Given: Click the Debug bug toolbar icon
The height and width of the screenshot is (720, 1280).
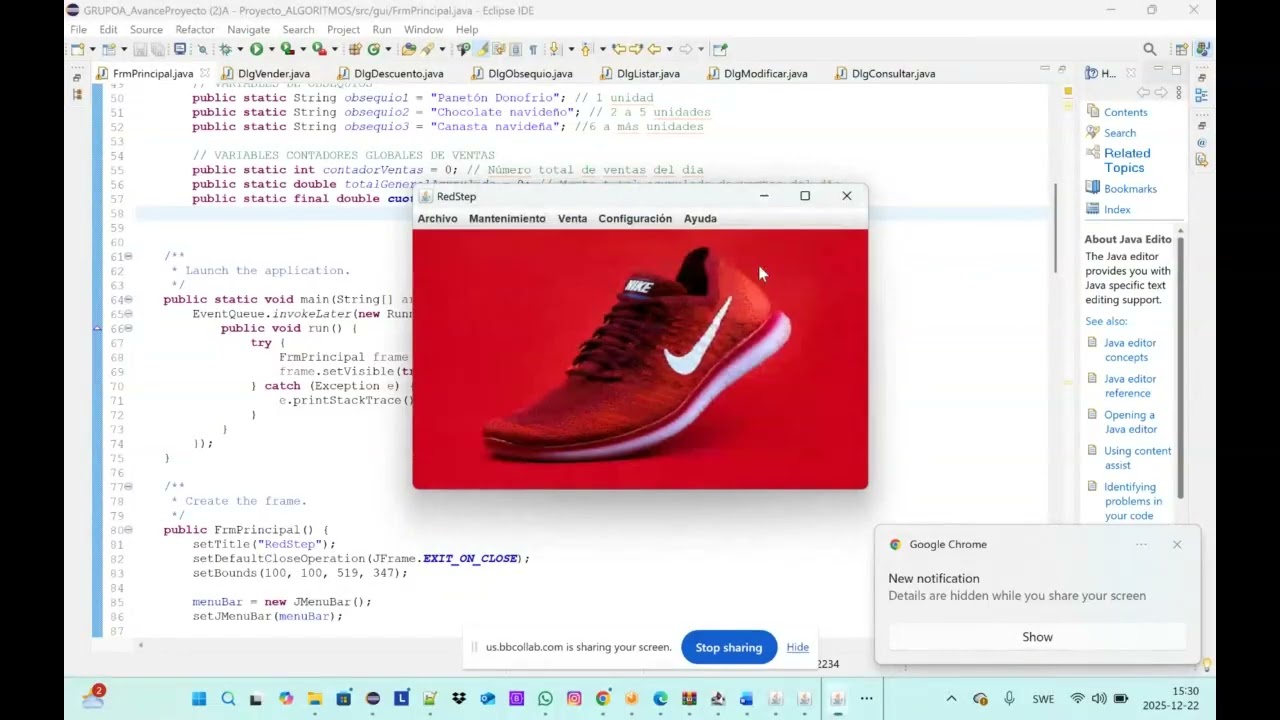Looking at the screenshot, I should pyautogui.click(x=226, y=49).
